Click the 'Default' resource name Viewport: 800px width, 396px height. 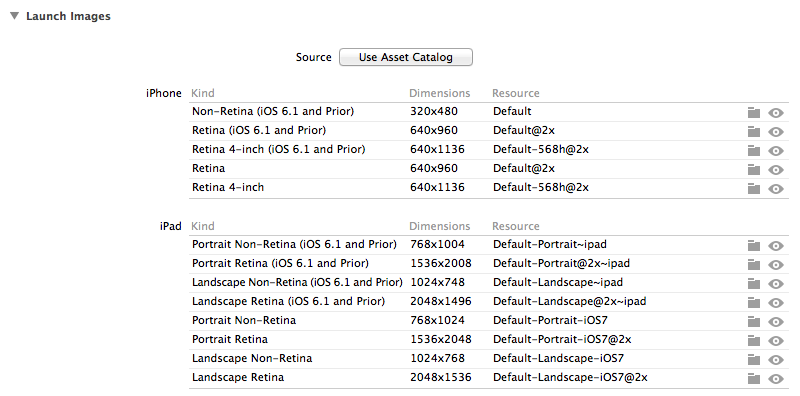(512, 111)
